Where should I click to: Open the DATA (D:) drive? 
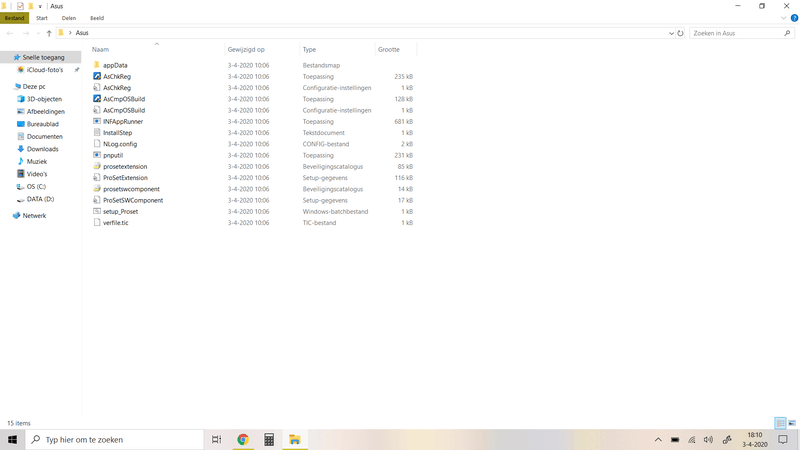click(x=40, y=199)
